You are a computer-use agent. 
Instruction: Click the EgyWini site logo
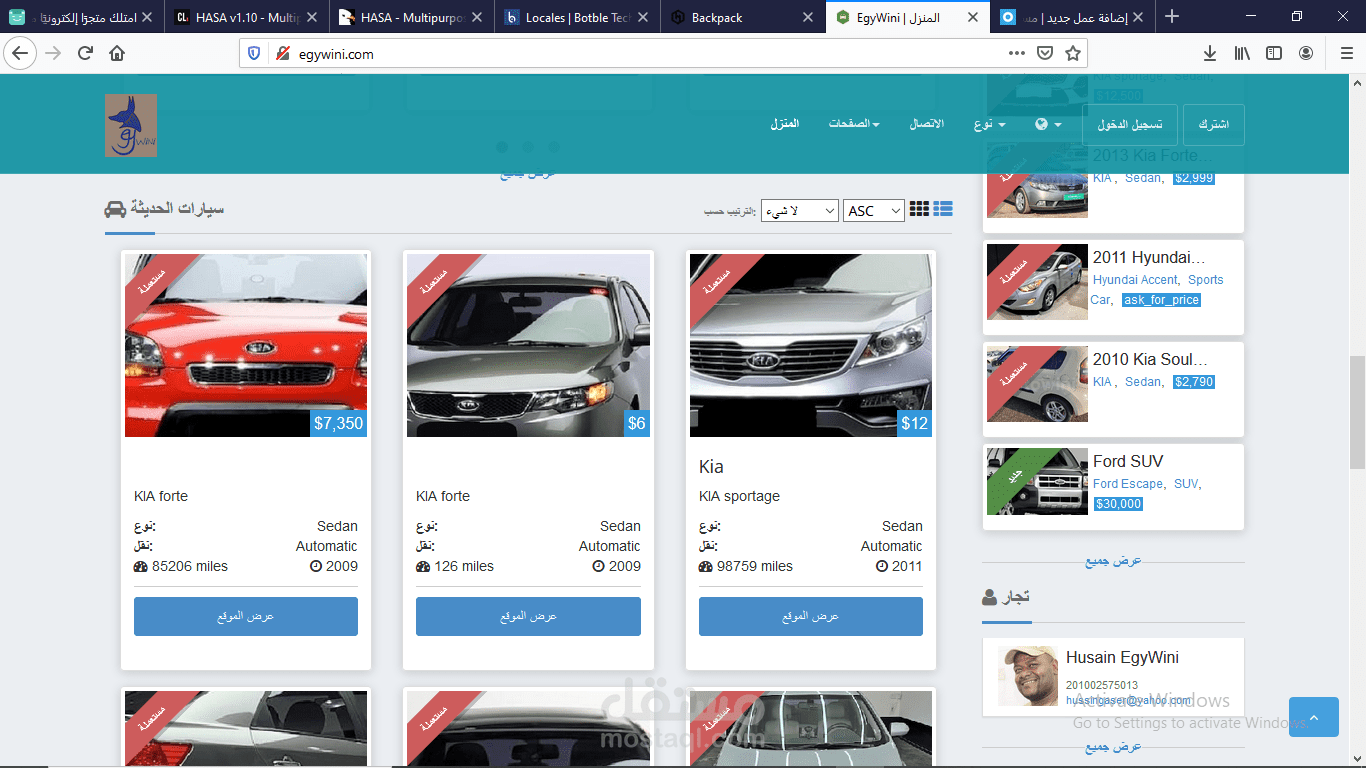coord(131,125)
